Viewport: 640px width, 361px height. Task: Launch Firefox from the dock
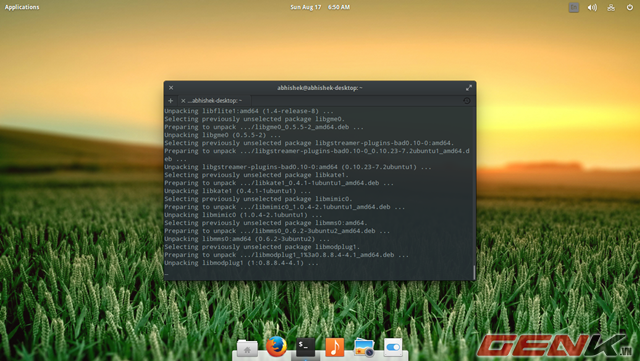click(276, 347)
